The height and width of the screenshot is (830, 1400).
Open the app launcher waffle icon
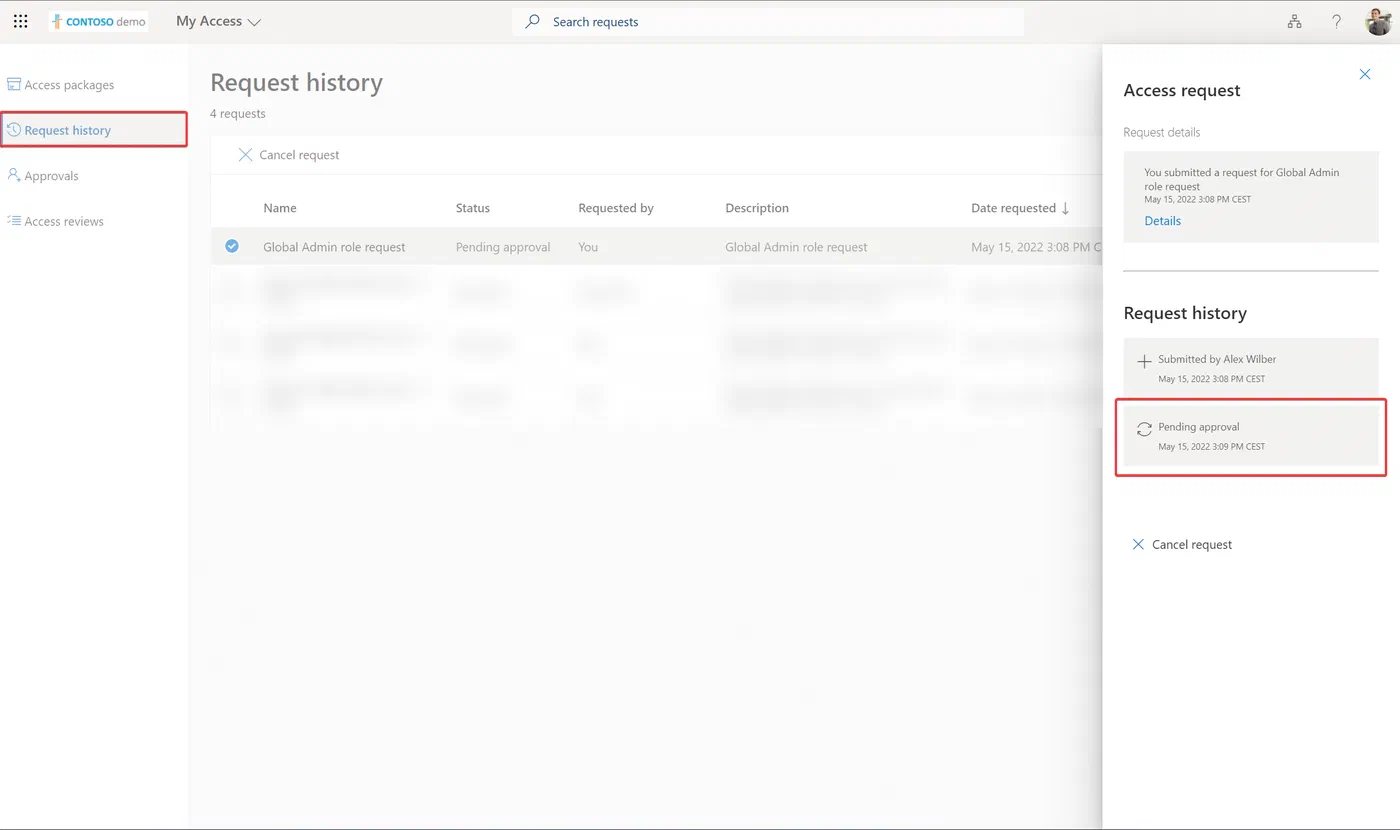(x=20, y=21)
